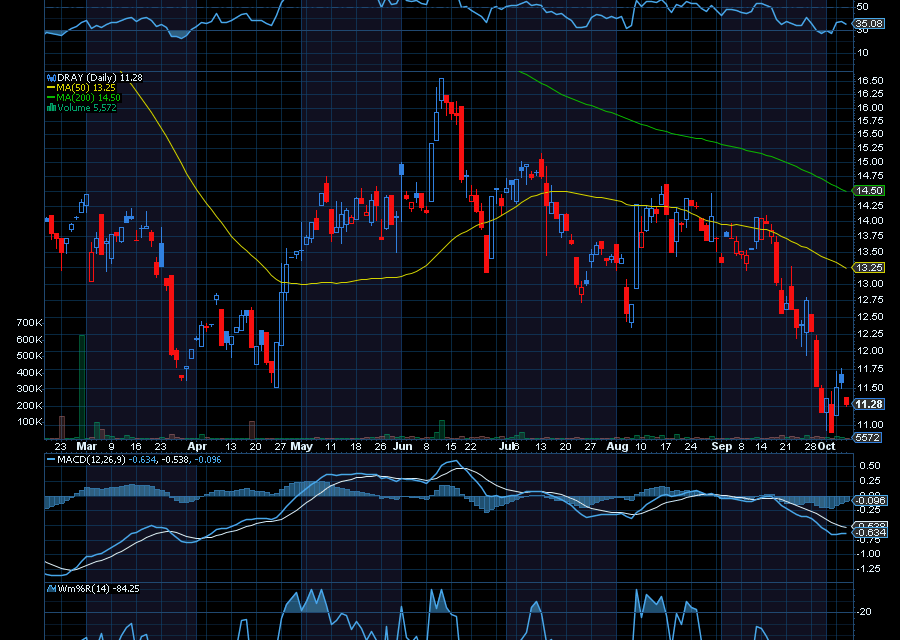Click the 700K volume axis label
900x640 pixels.
click(29, 323)
